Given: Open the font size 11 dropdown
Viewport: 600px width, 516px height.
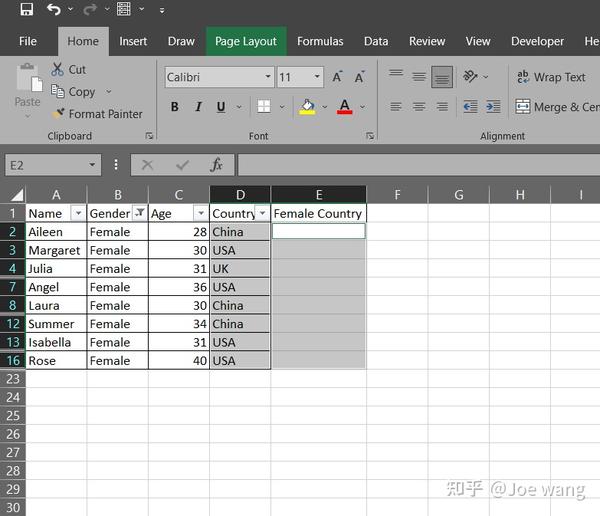Looking at the screenshot, I should pyautogui.click(x=317, y=77).
